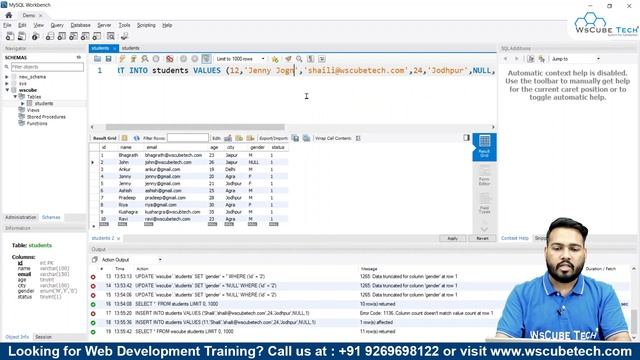
Task: Click the find magnifier icon in editor toolbar
Action: tap(299, 59)
